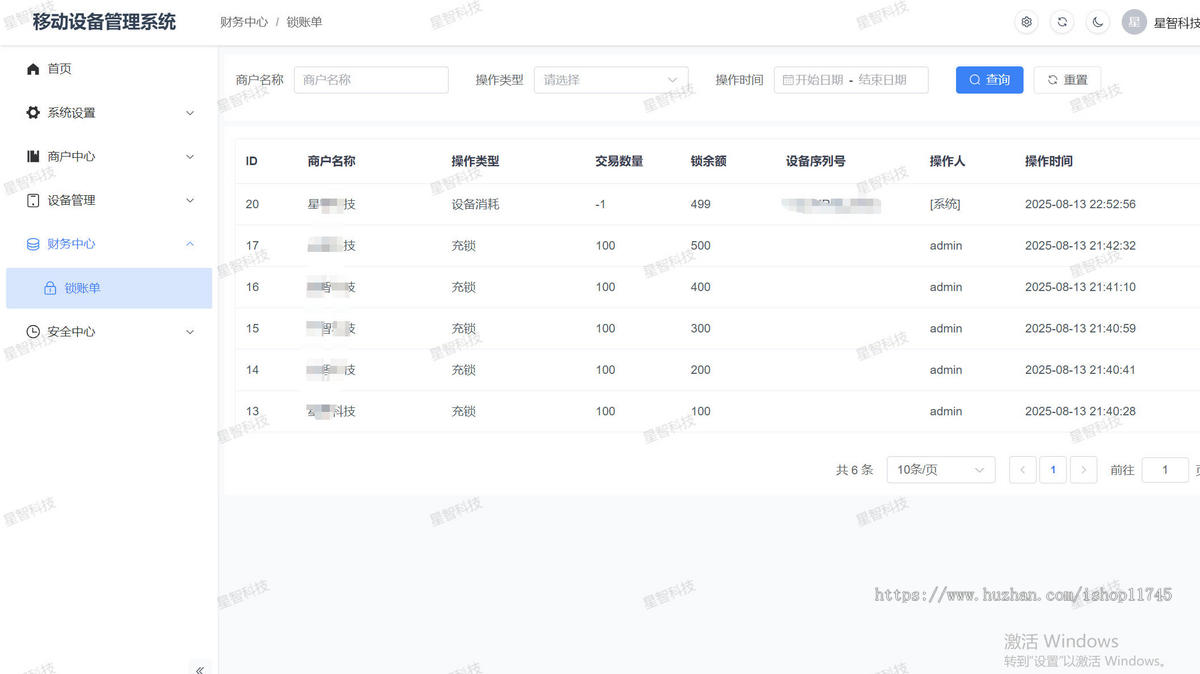Click the 结束日期 end date field
This screenshot has width=1200, height=674.
click(882, 80)
